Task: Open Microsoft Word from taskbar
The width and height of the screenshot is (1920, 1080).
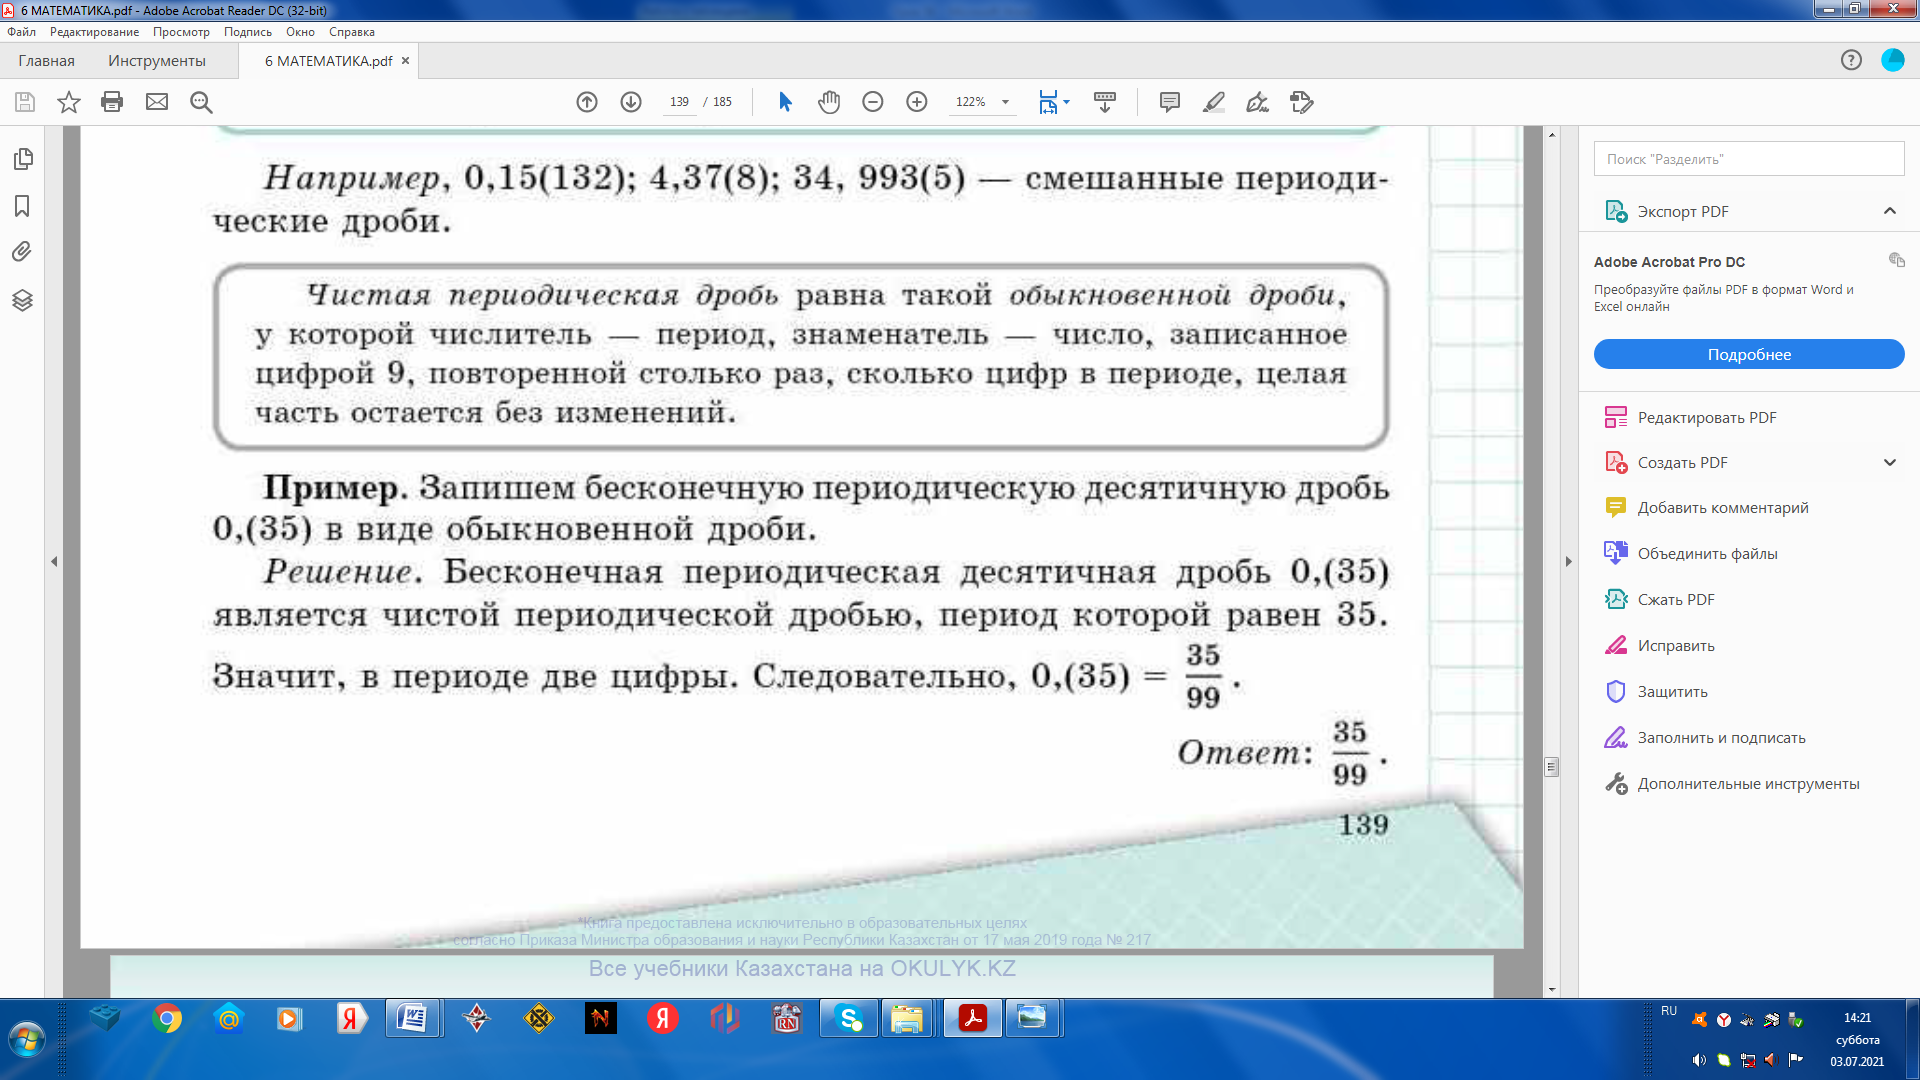Action: (412, 1019)
